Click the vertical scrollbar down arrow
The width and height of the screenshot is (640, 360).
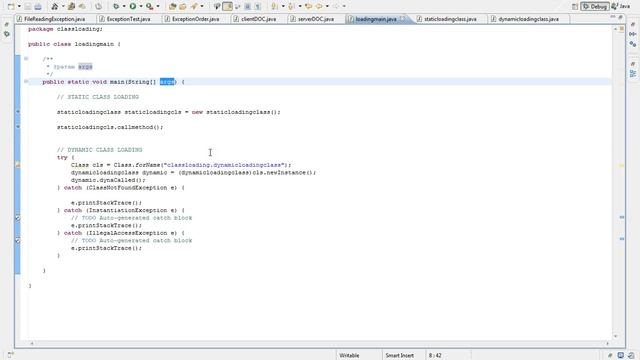[616, 336]
